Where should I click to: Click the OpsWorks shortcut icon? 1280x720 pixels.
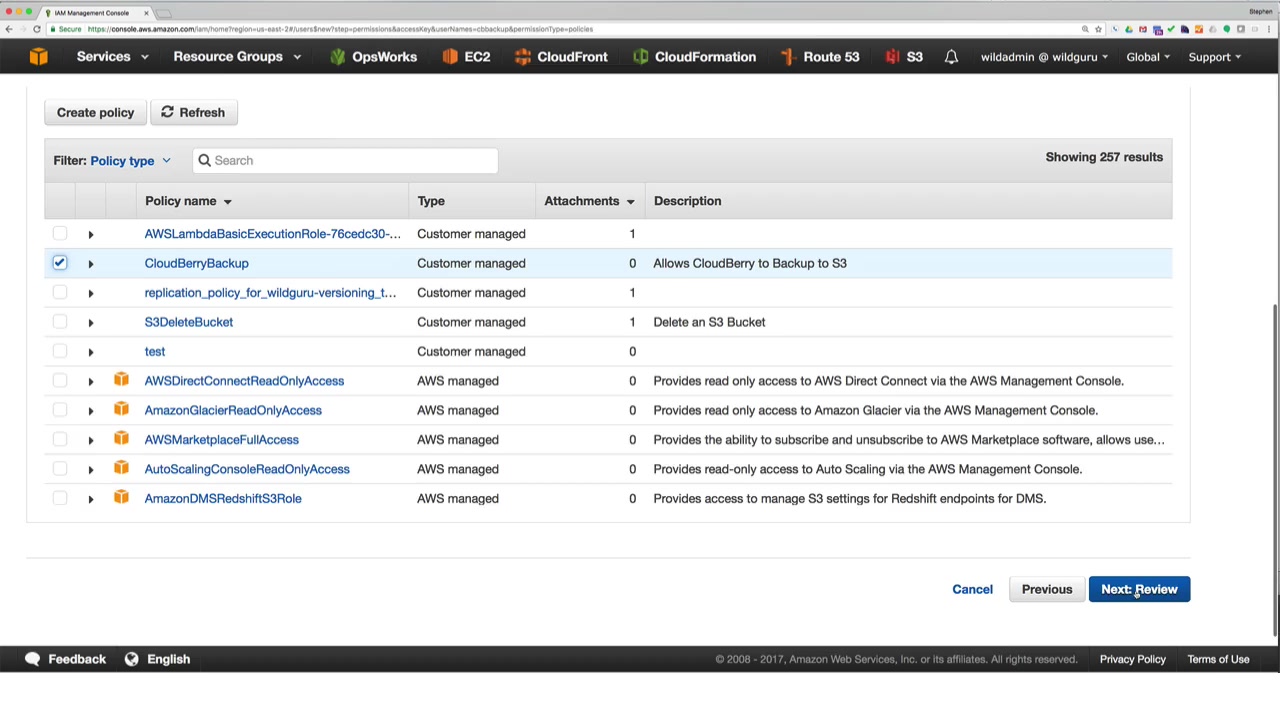click(337, 57)
